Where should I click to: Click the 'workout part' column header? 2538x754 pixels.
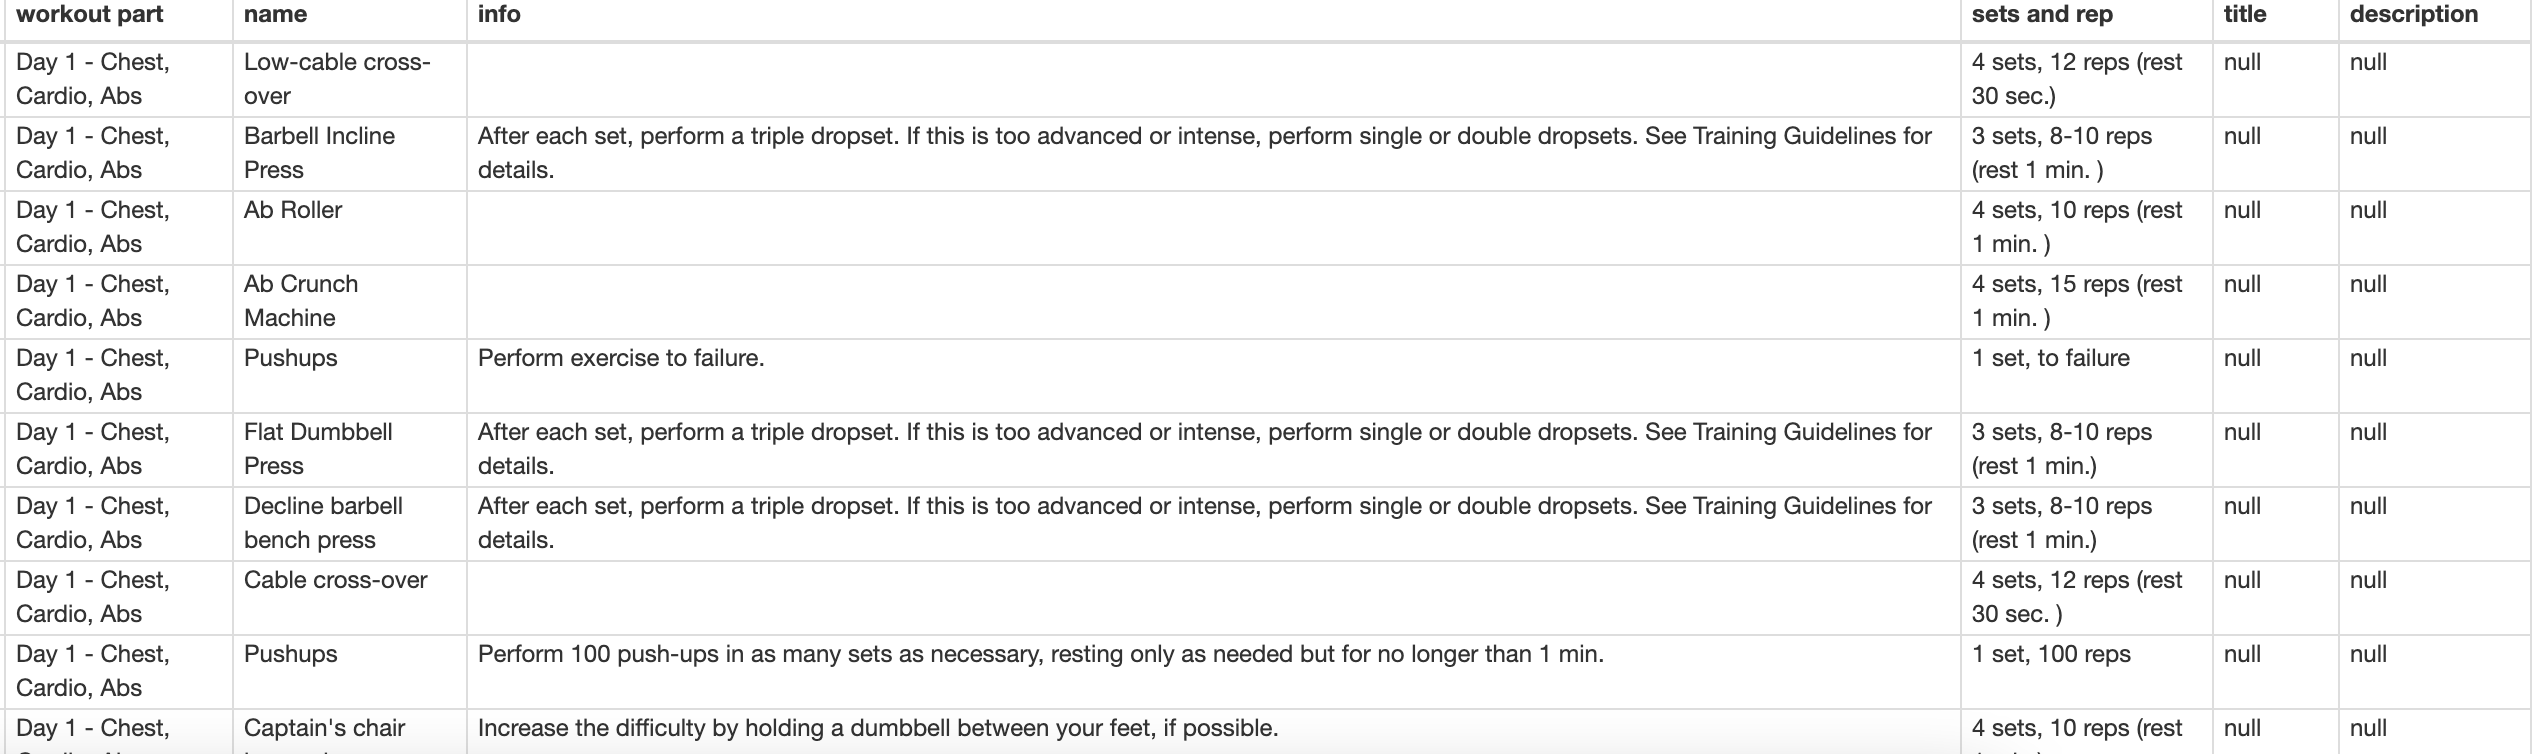point(91,15)
